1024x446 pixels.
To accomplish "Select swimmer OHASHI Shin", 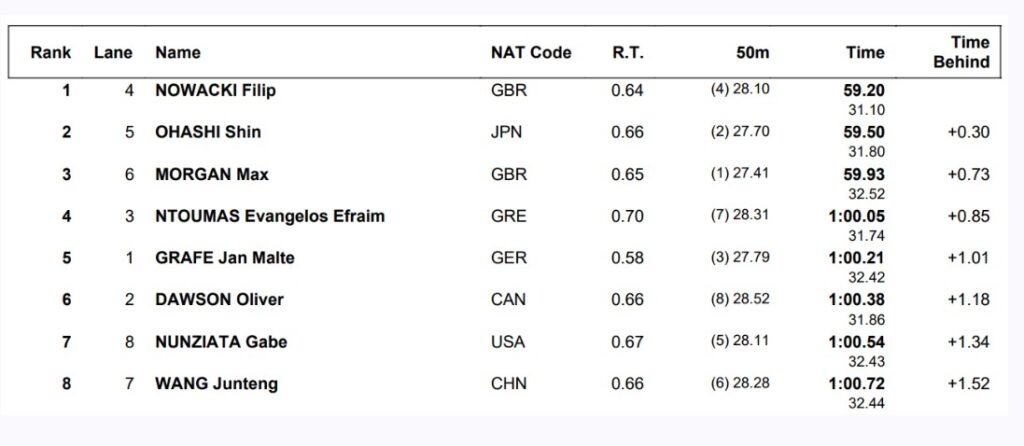I will [208, 133].
